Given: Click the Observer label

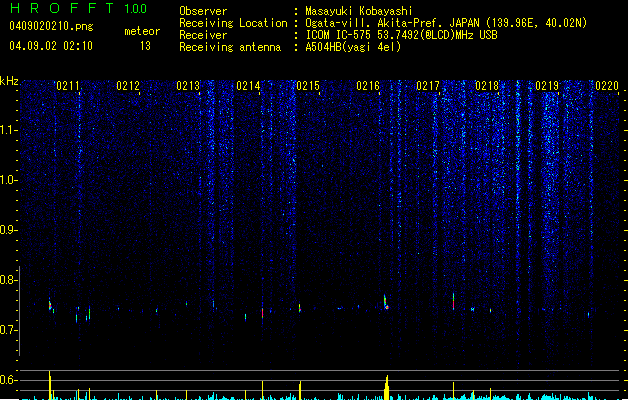Looking at the screenshot, I should [x=203, y=11].
